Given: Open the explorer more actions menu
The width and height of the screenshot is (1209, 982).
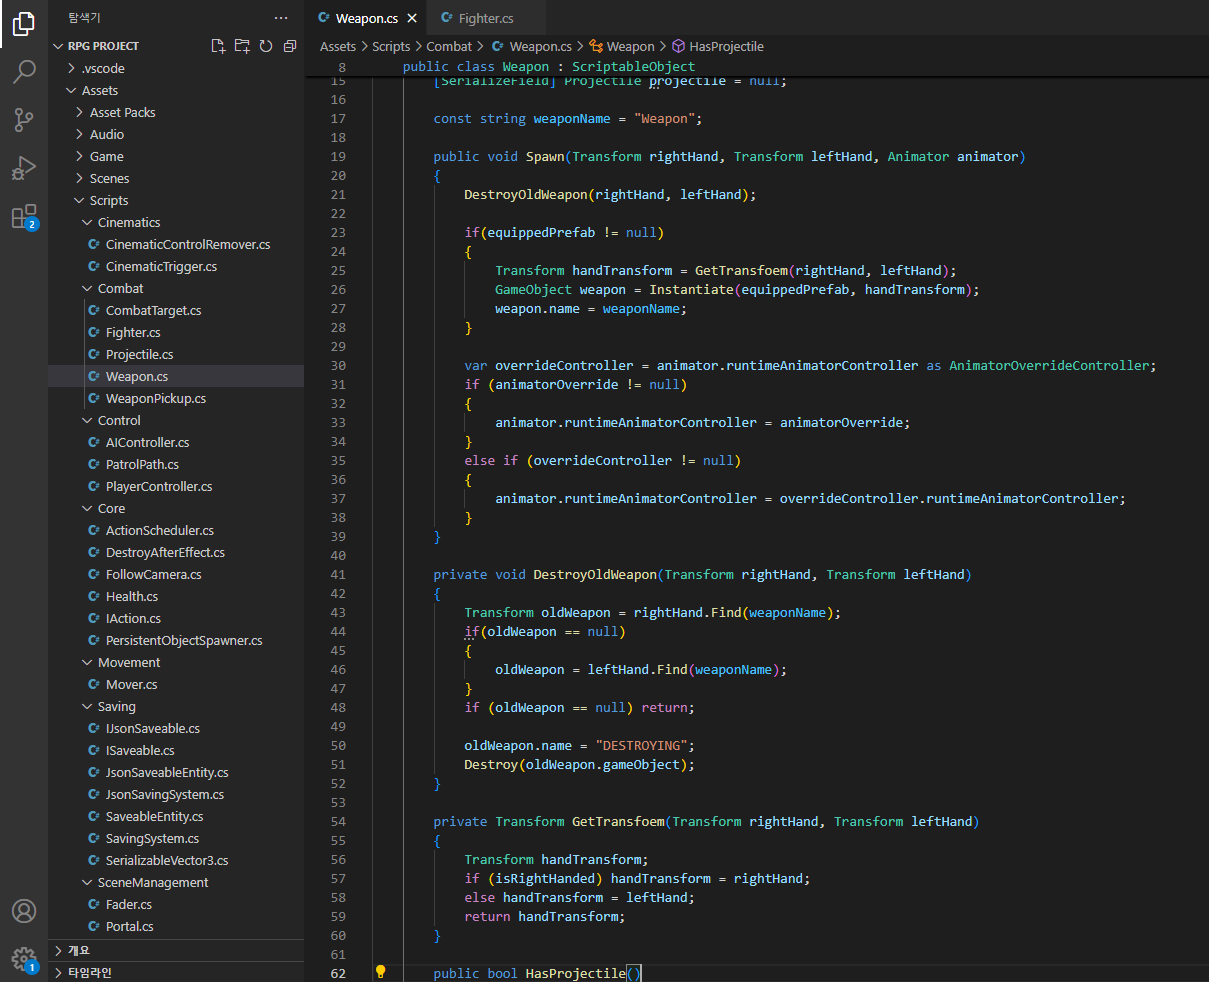Looking at the screenshot, I should pyautogui.click(x=281, y=18).
